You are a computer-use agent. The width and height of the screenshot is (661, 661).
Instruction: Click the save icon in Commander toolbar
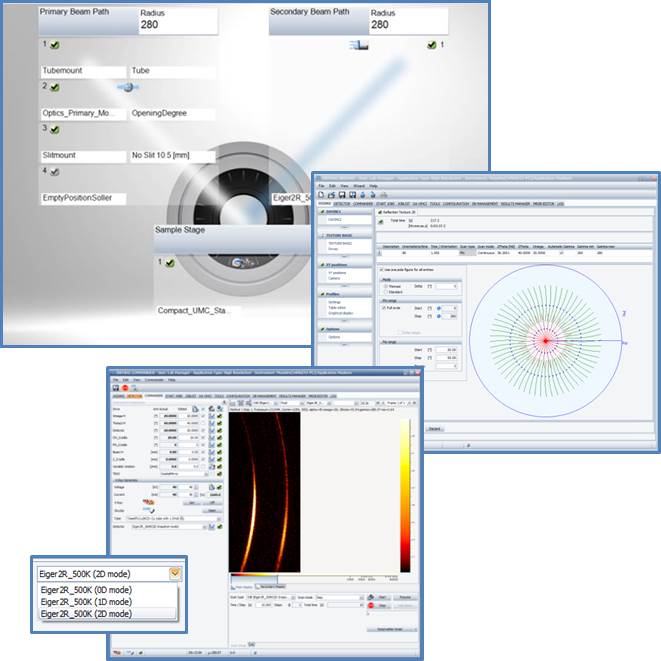pyautogui.click(x=115, y=387)
